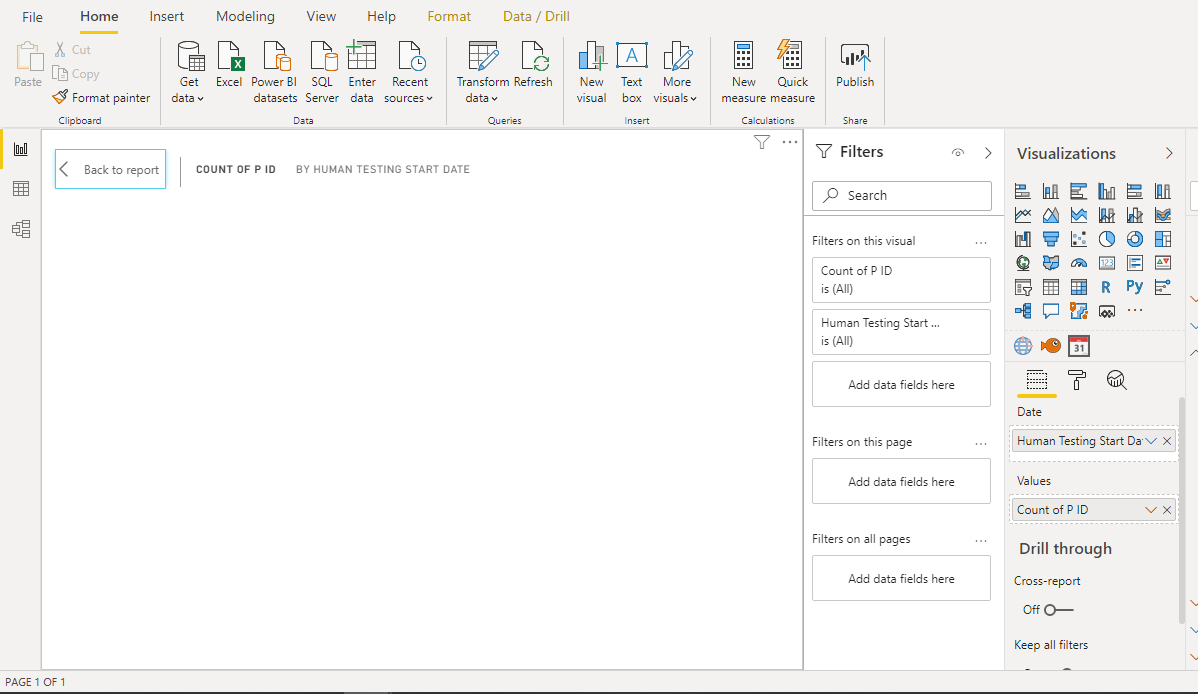
Task: Open the Format paint roller tab
Action: click(x=1077, y=380)
